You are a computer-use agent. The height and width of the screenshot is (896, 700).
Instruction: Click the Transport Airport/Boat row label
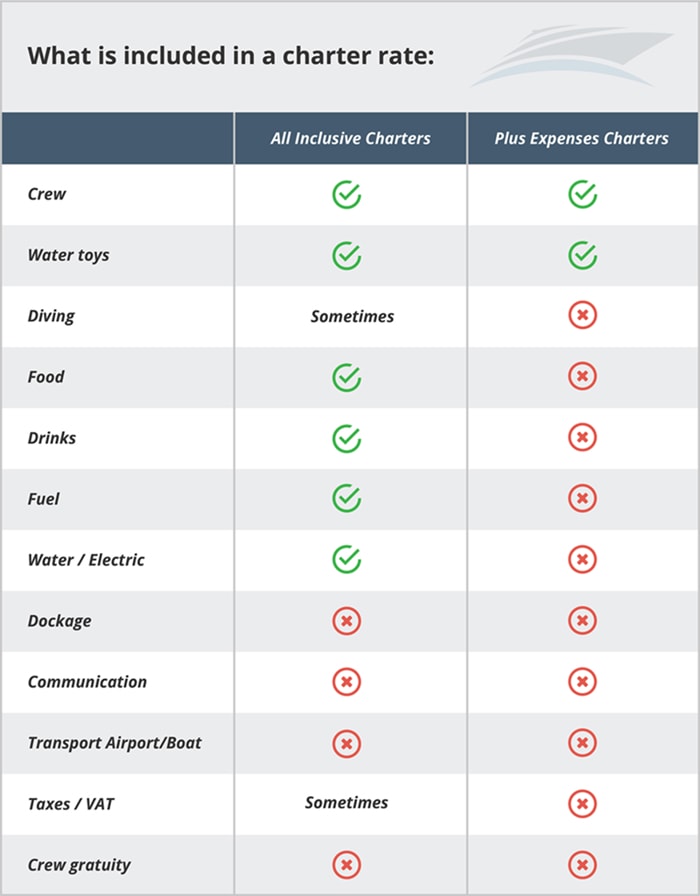point(114,743)
